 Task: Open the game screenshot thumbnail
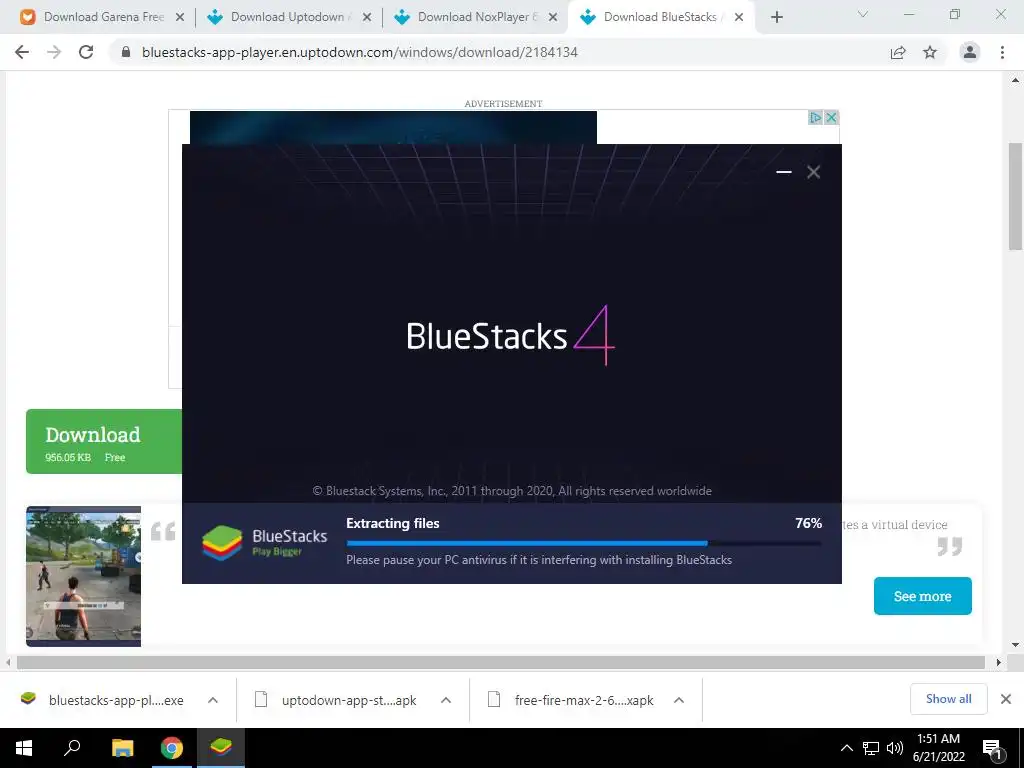84,577
